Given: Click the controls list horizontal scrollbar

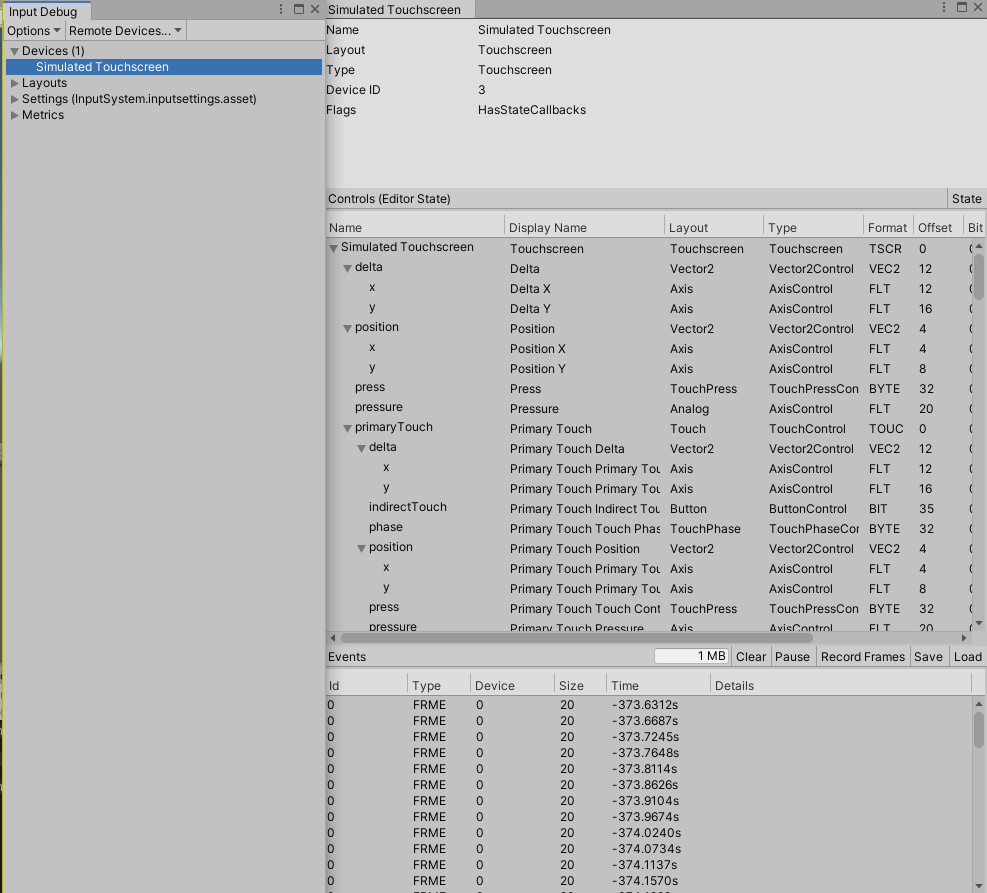Looking at the screenshot, I should click(x=576, y=638).
